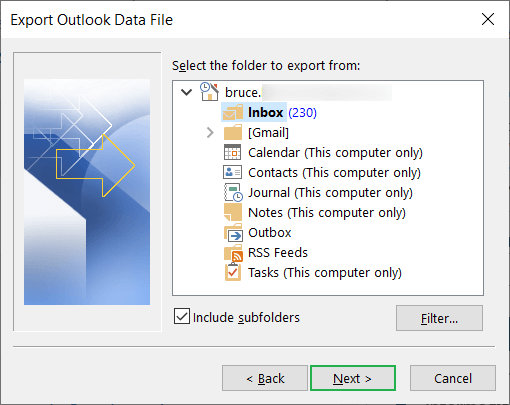
Task: Select Contacts (This computer only)
Action: click(x=334, y=172)
